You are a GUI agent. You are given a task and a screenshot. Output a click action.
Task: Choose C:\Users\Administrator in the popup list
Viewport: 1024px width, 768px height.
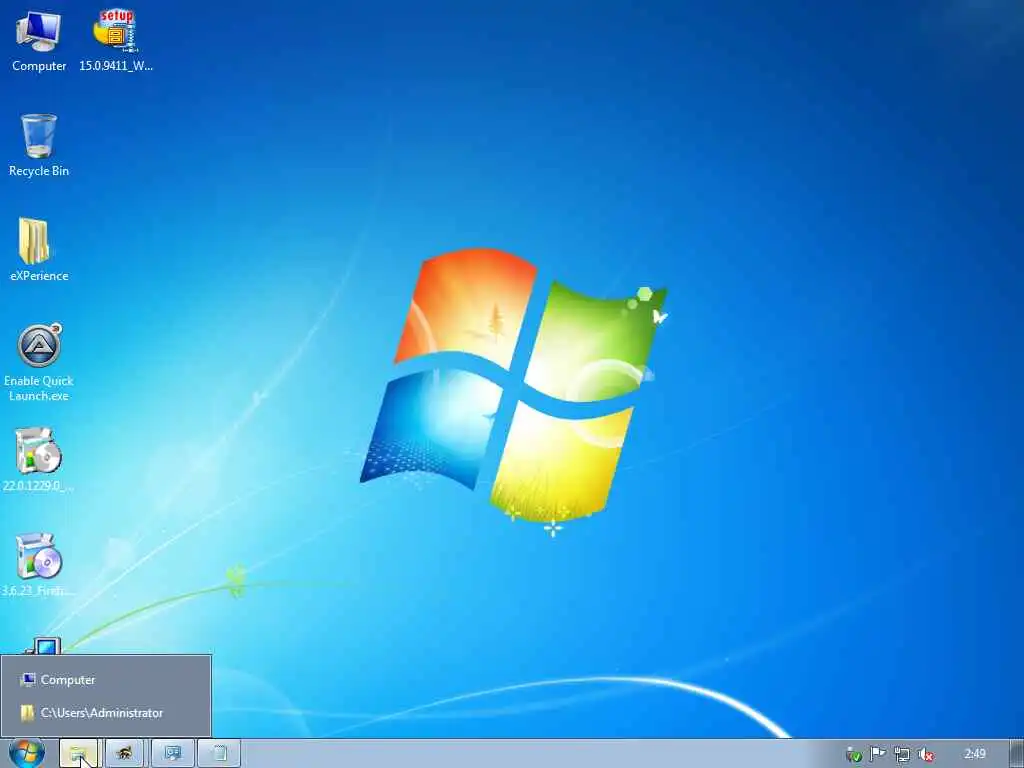pyautogui.click(x=106, y=713)
